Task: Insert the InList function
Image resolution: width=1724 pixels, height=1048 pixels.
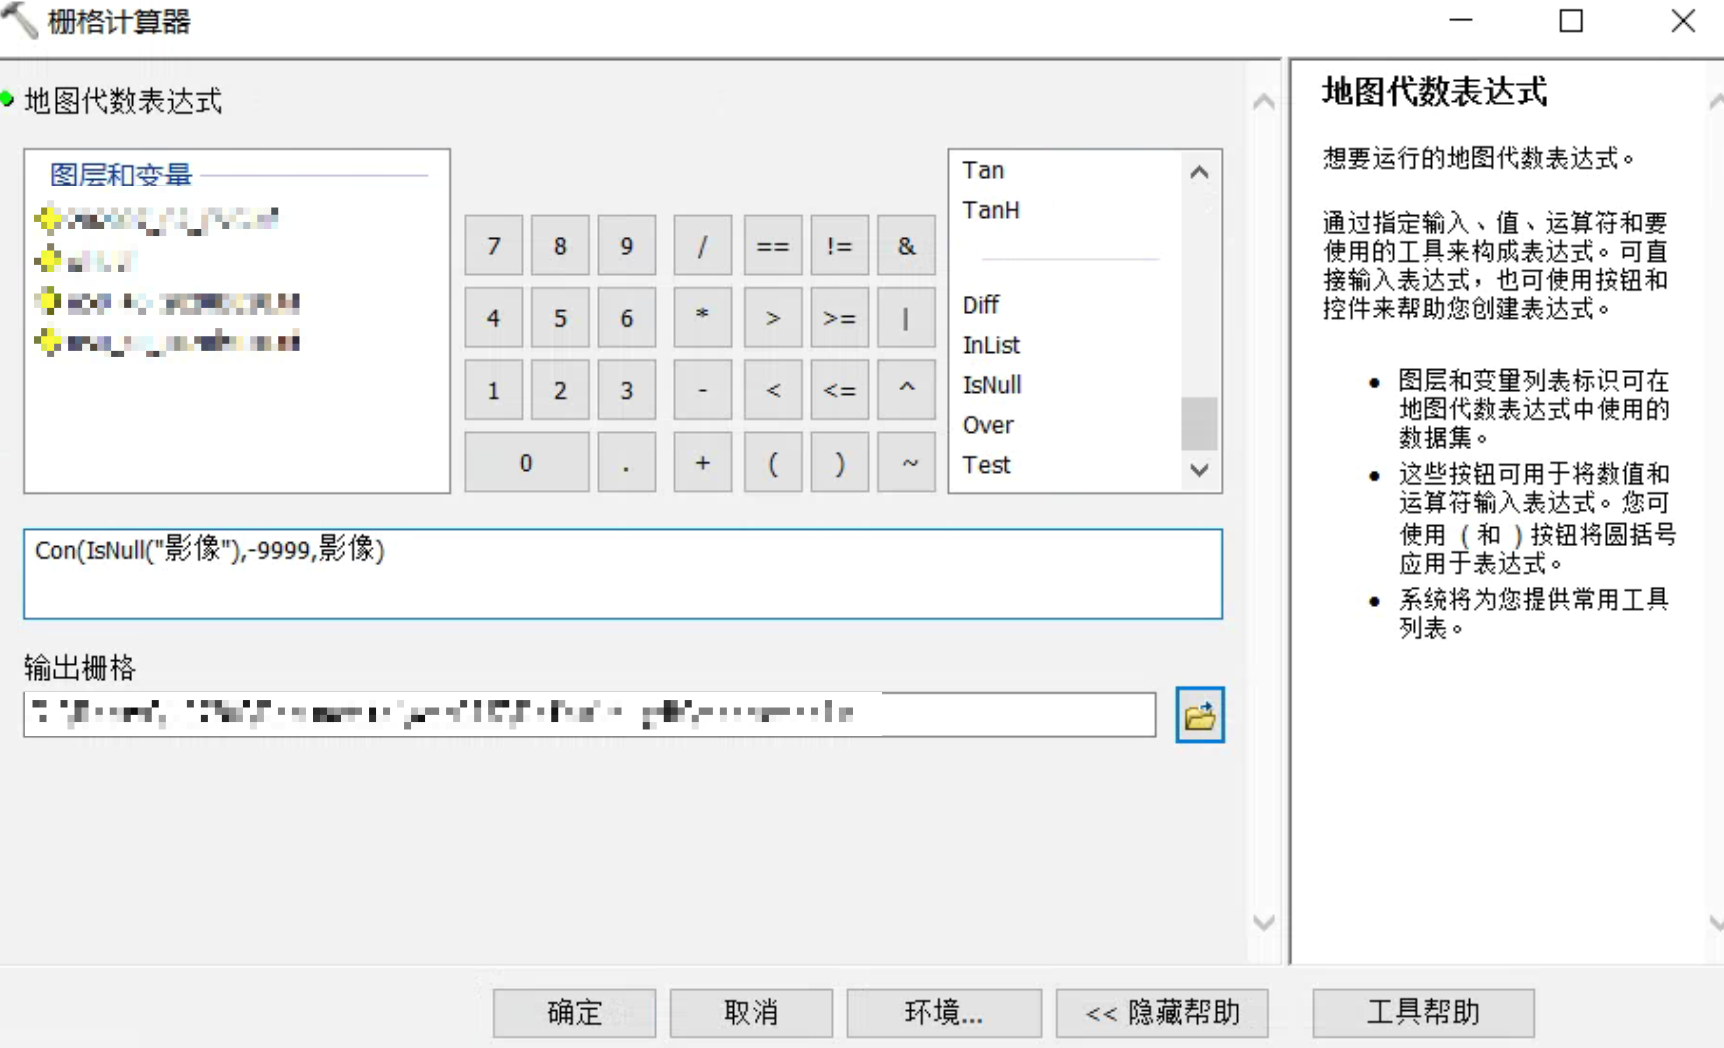Action: click(x=991, y=345)
